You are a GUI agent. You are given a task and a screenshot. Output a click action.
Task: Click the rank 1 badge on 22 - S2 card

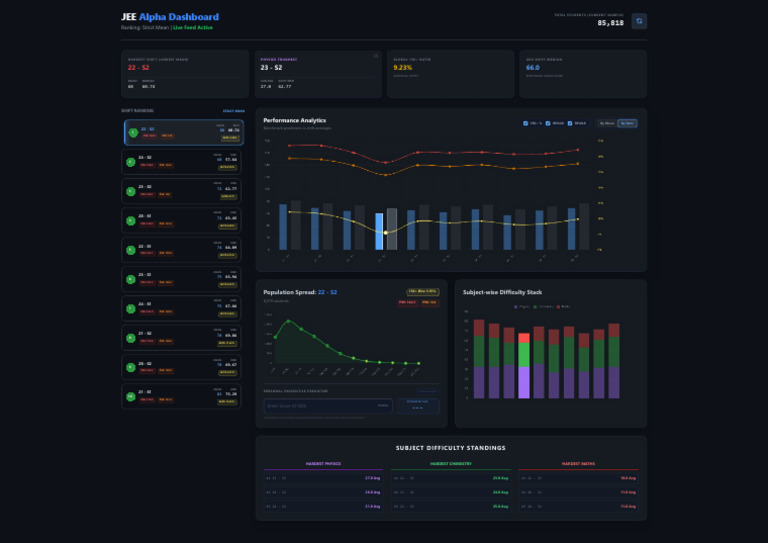coord(133,132)
